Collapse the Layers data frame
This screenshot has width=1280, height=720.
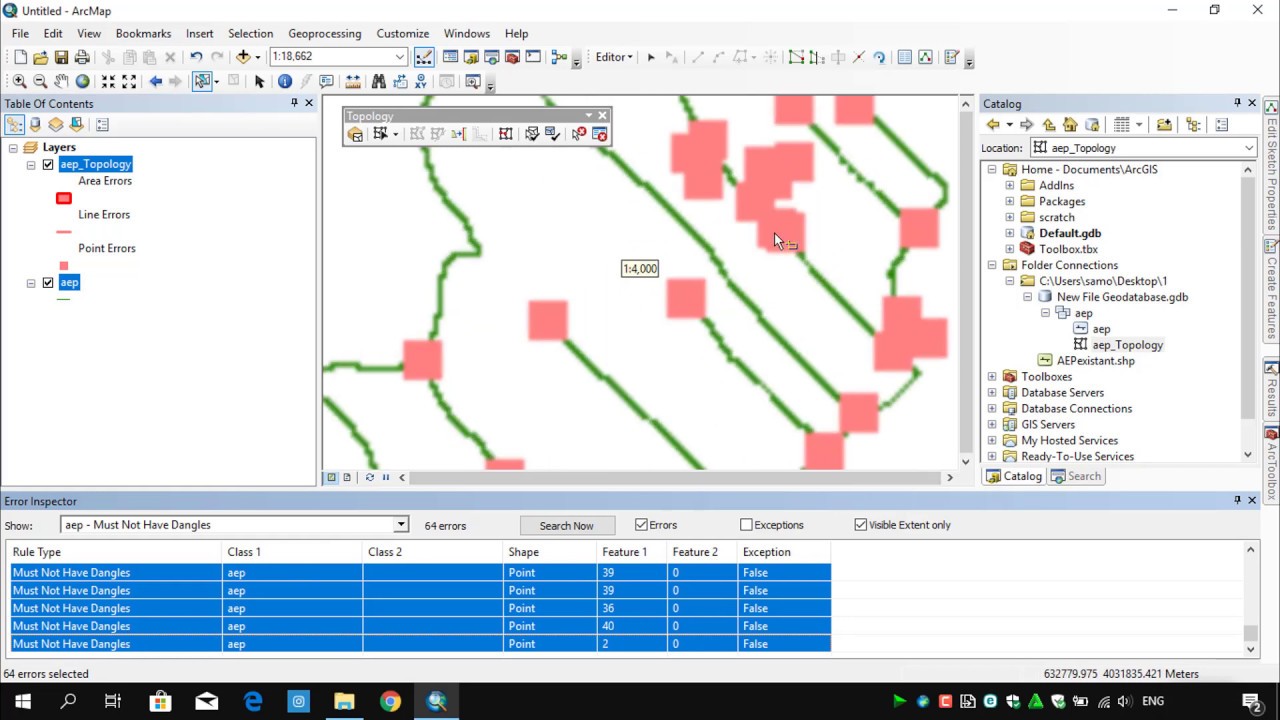(x=13, y=148)
